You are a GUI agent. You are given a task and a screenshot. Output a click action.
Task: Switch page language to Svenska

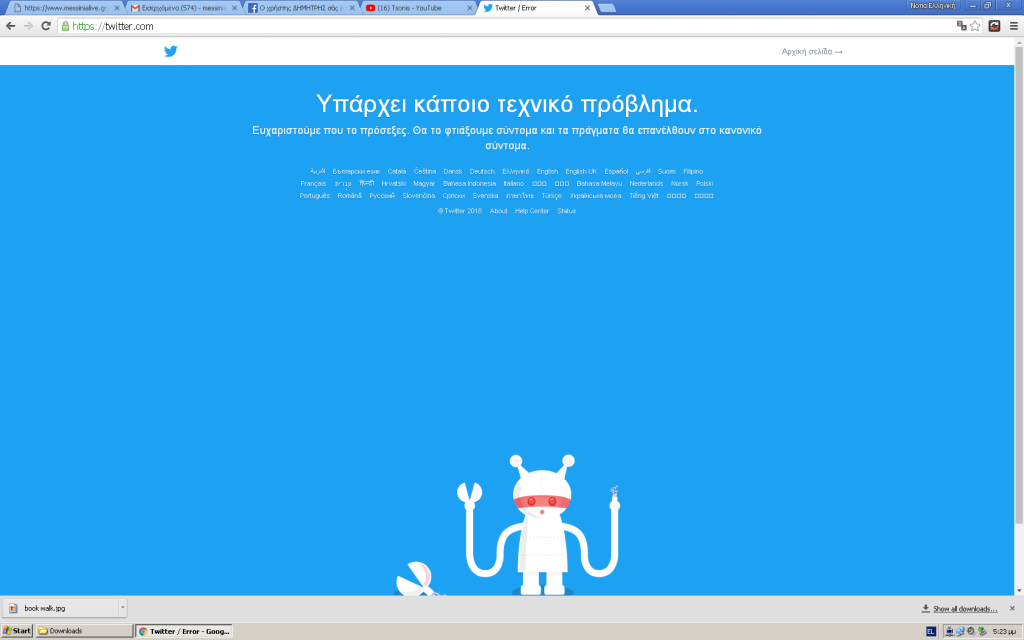click(x=485, y=196)
